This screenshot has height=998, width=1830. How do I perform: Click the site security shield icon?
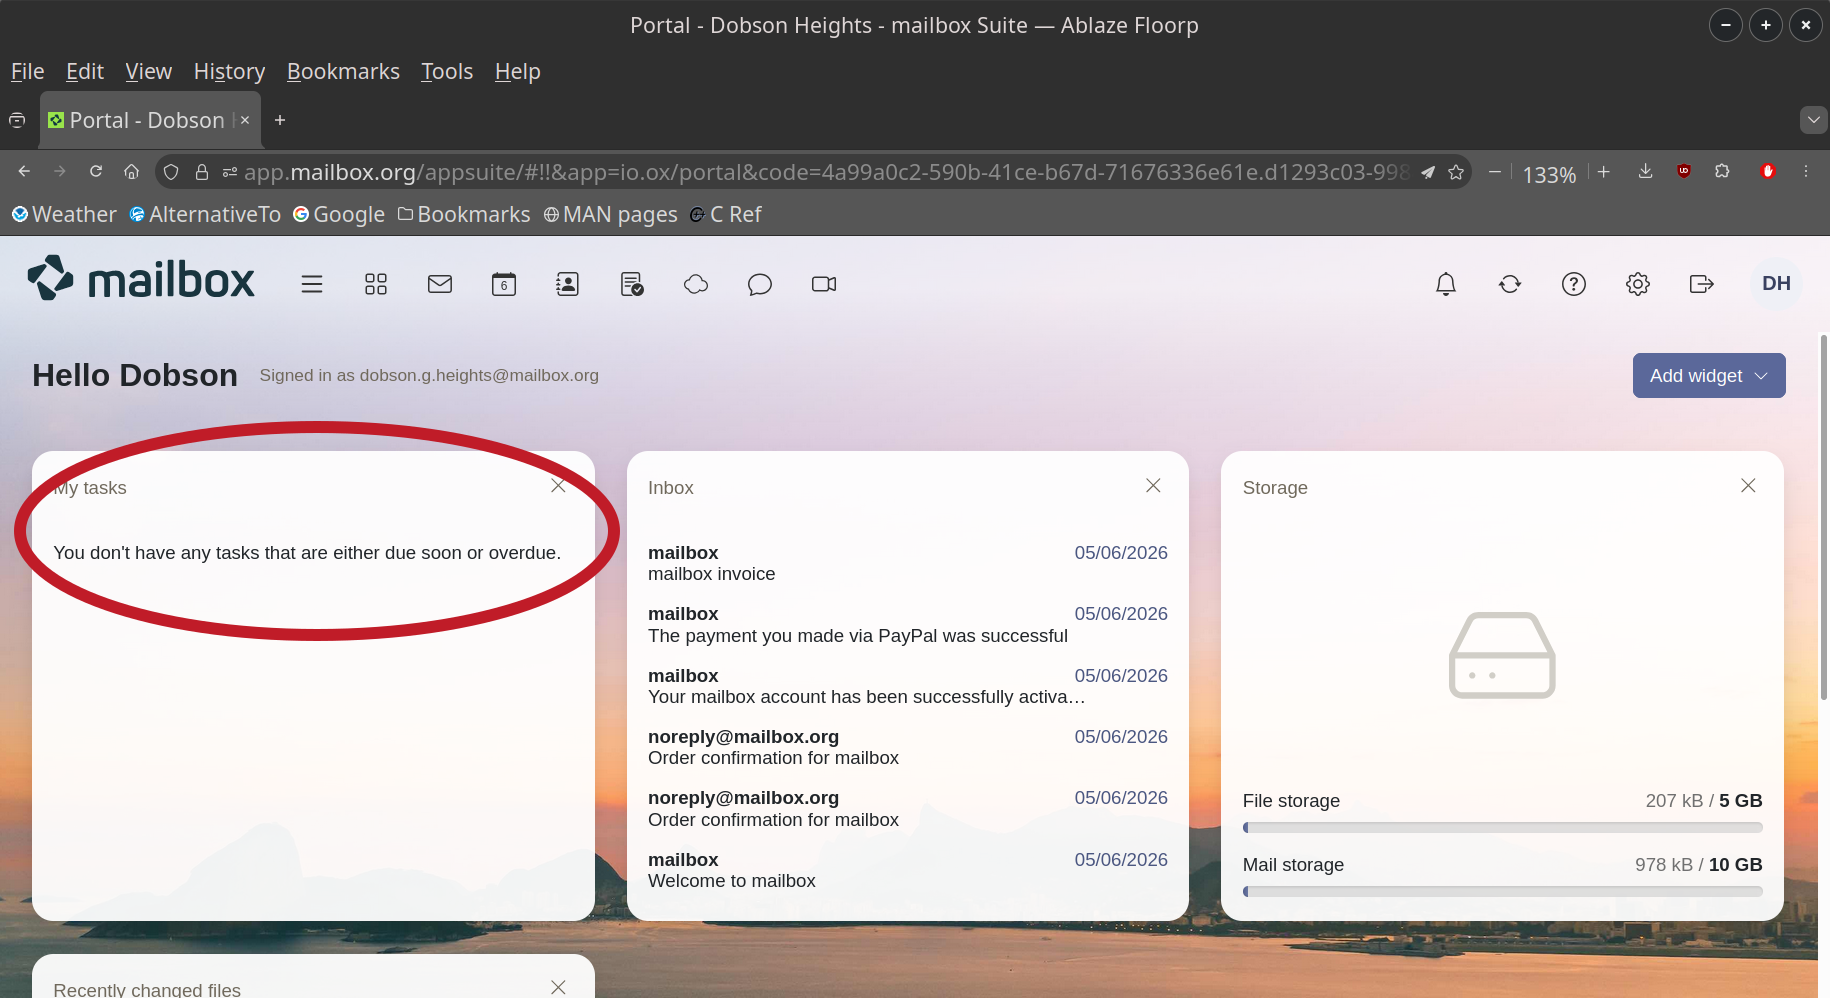click(x=171, y=172)
